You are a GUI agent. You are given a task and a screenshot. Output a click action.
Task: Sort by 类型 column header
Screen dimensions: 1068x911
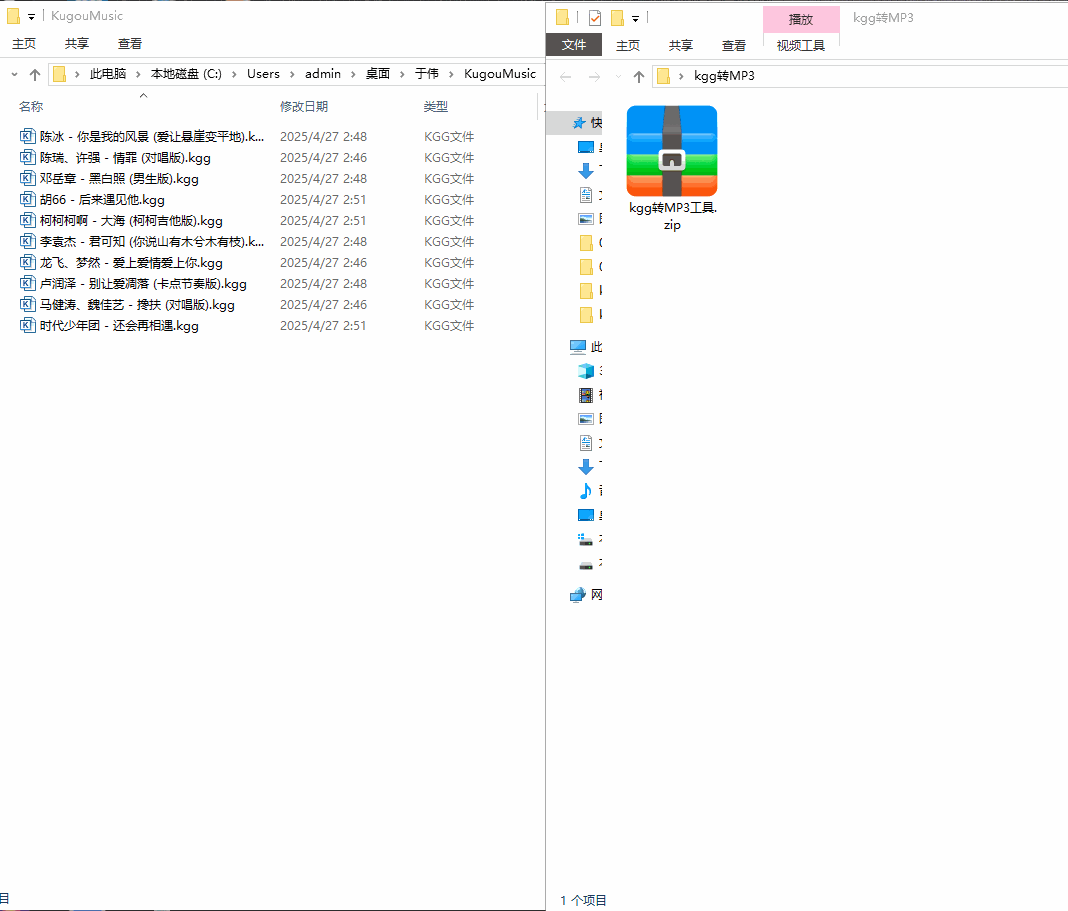436,106
